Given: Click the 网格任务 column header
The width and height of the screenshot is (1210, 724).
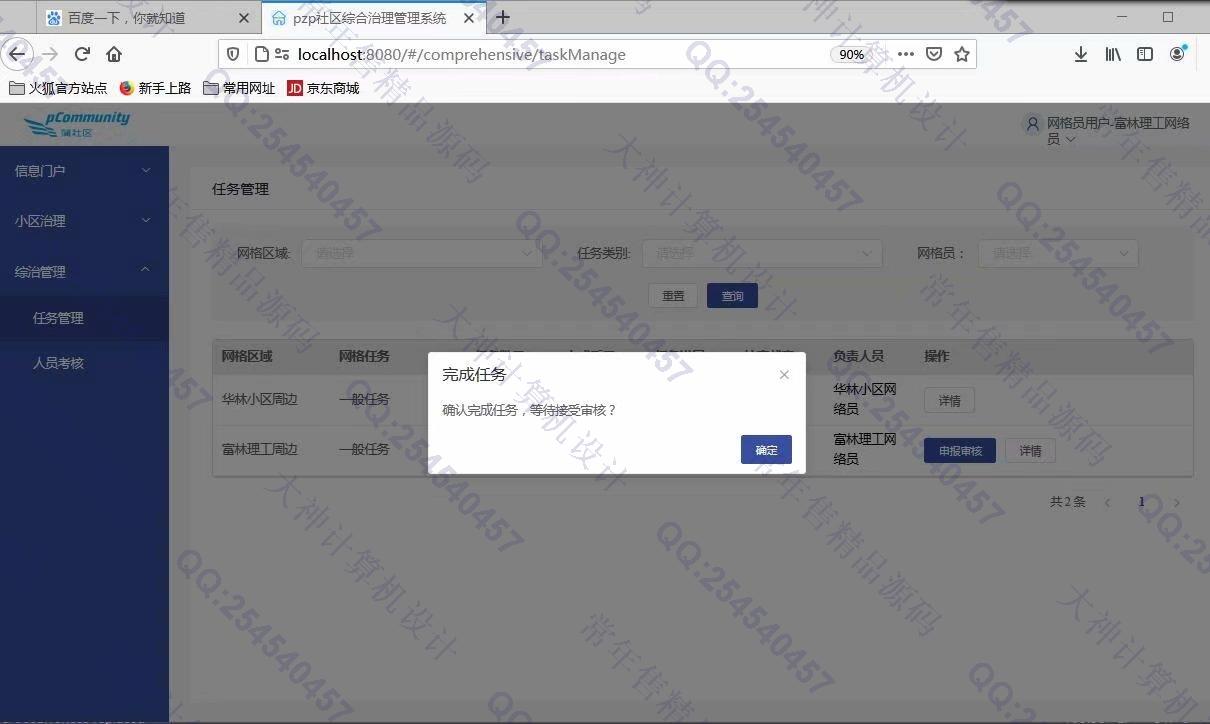Looking at the screenshot, I should pyautogui.click(x=364, y=356).
